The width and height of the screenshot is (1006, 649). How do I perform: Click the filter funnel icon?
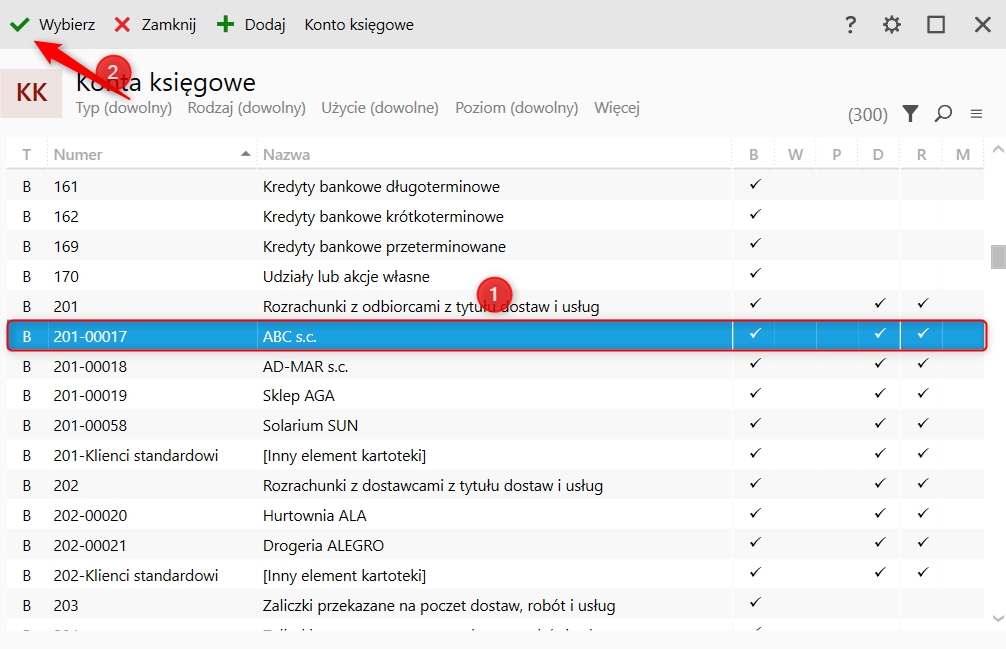910,114
